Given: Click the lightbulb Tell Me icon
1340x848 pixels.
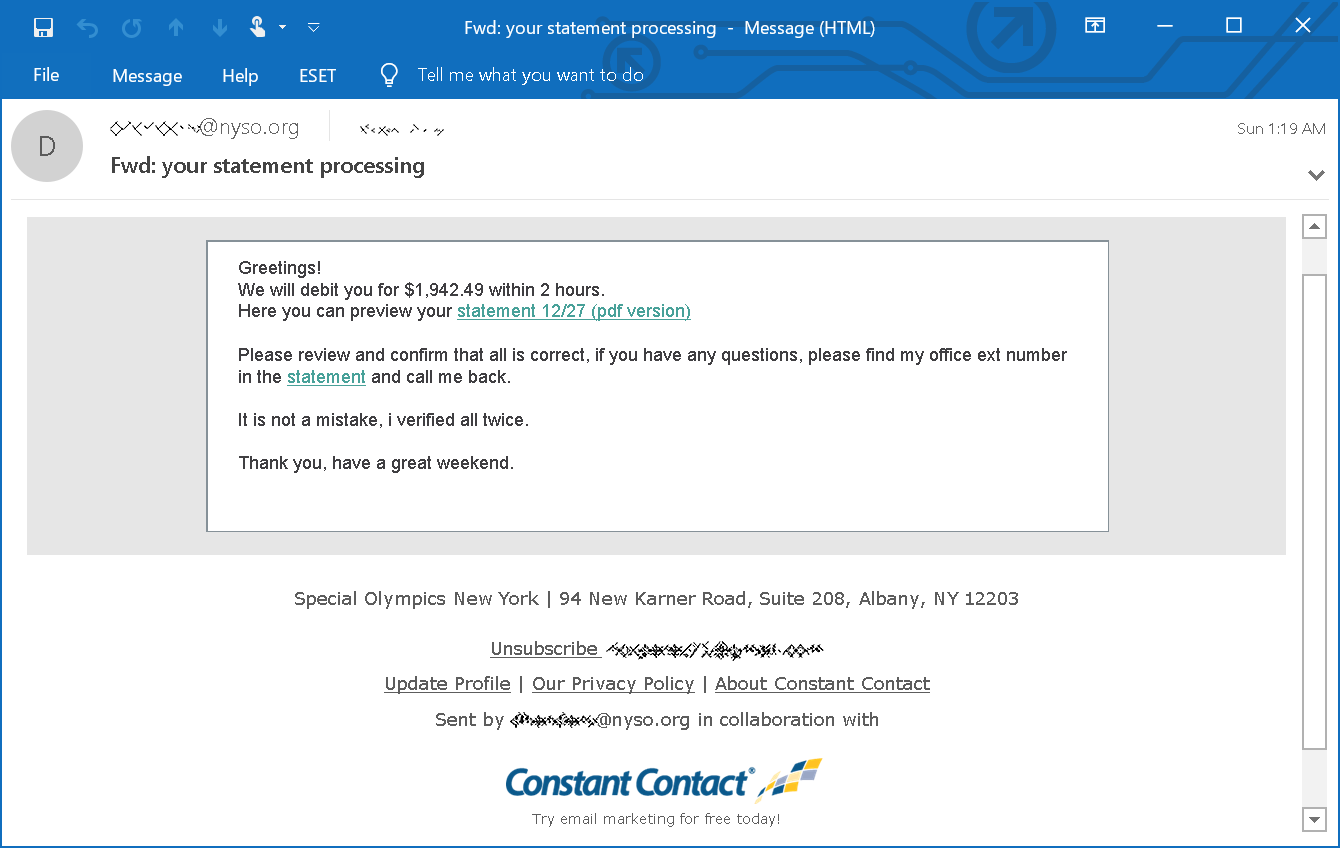Looking at the screenshot, I should click(x=389, y=75).
